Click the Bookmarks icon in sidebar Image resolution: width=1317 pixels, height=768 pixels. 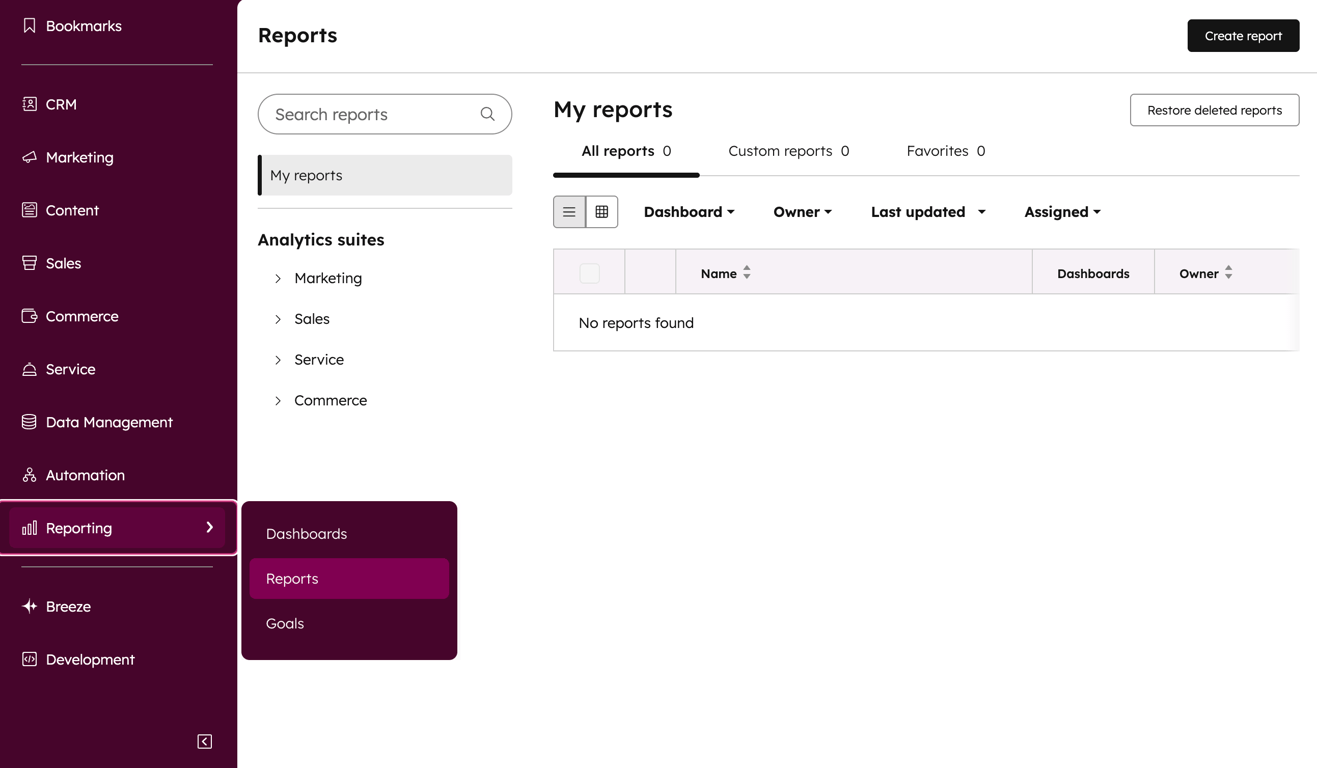29,26
